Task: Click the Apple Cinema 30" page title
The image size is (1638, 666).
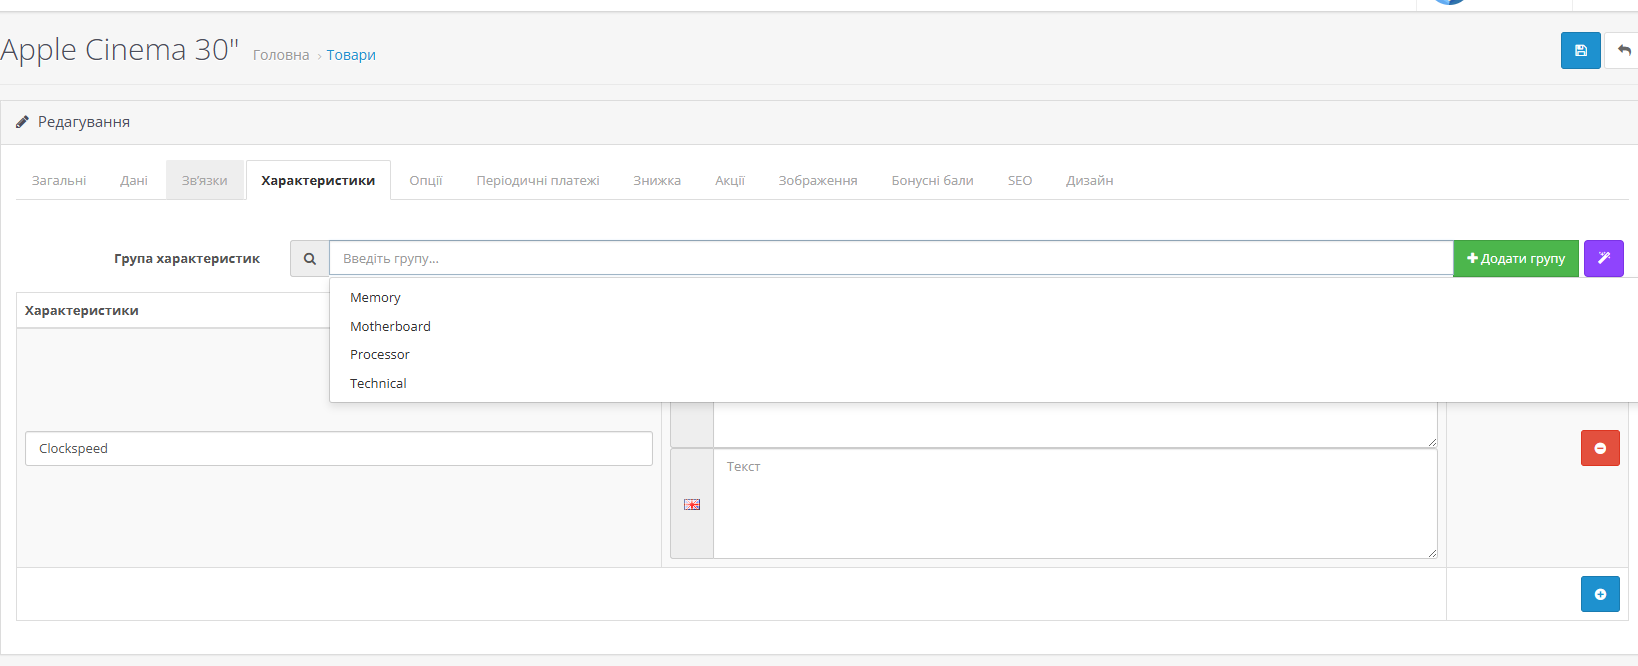Action: 119,49
